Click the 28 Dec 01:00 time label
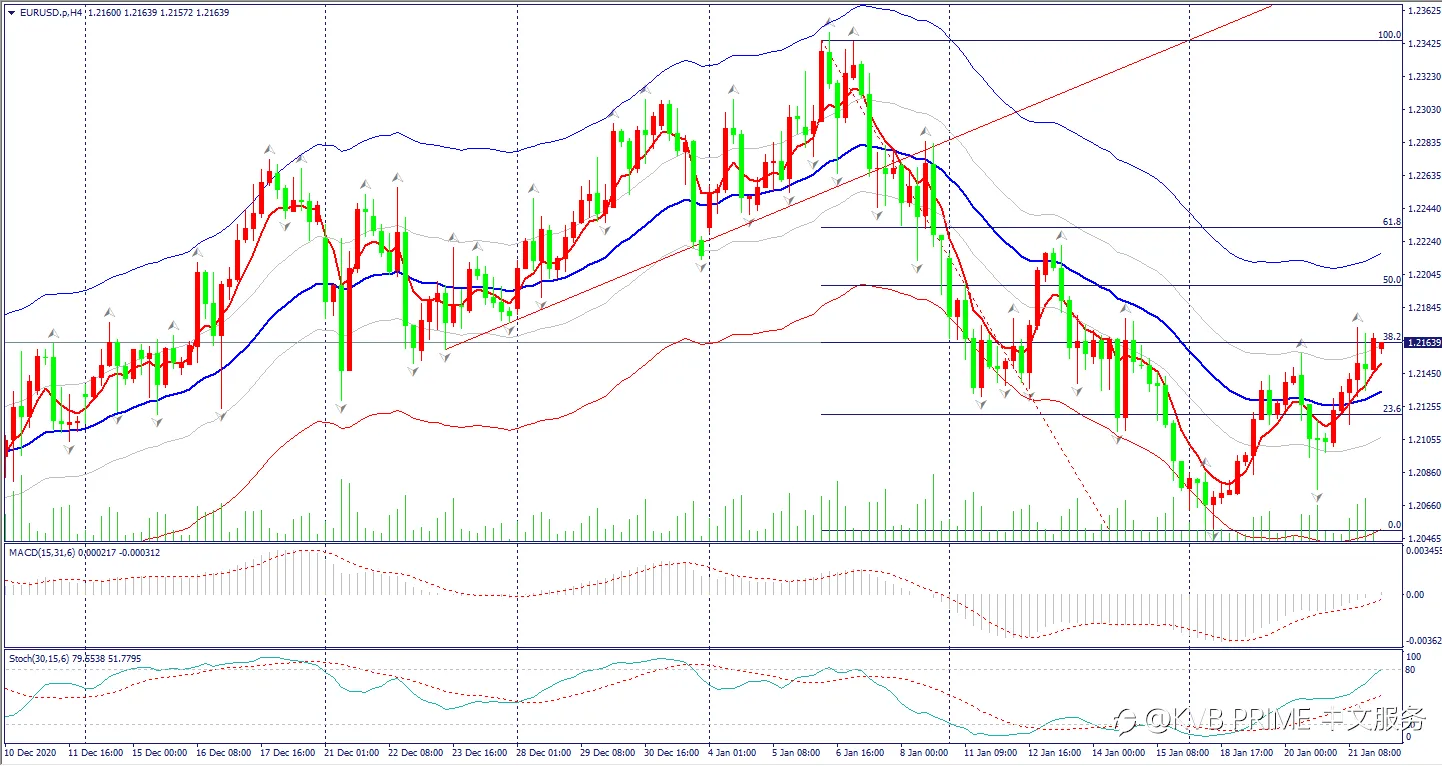Viewport: 1442px width, 766px height. point(544,751)
